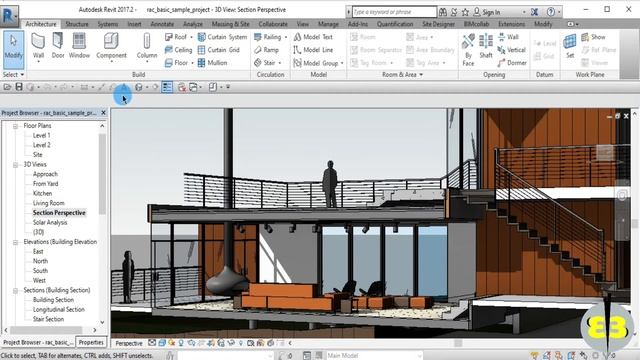The height and width of the screenshot is (360, 640).
Task: Click the Show work plane button
Action: pyautogui.click(x=593, y=37)
